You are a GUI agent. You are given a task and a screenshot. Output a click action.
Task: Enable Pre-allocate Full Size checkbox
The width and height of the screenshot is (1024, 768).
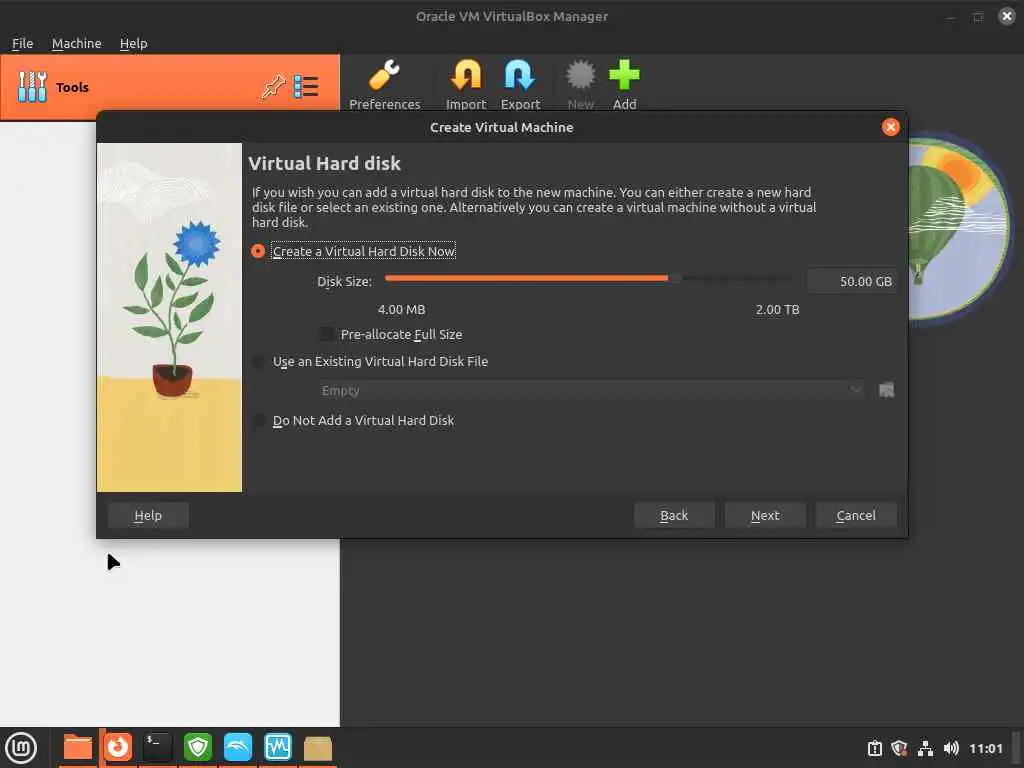tap(326, 334)
